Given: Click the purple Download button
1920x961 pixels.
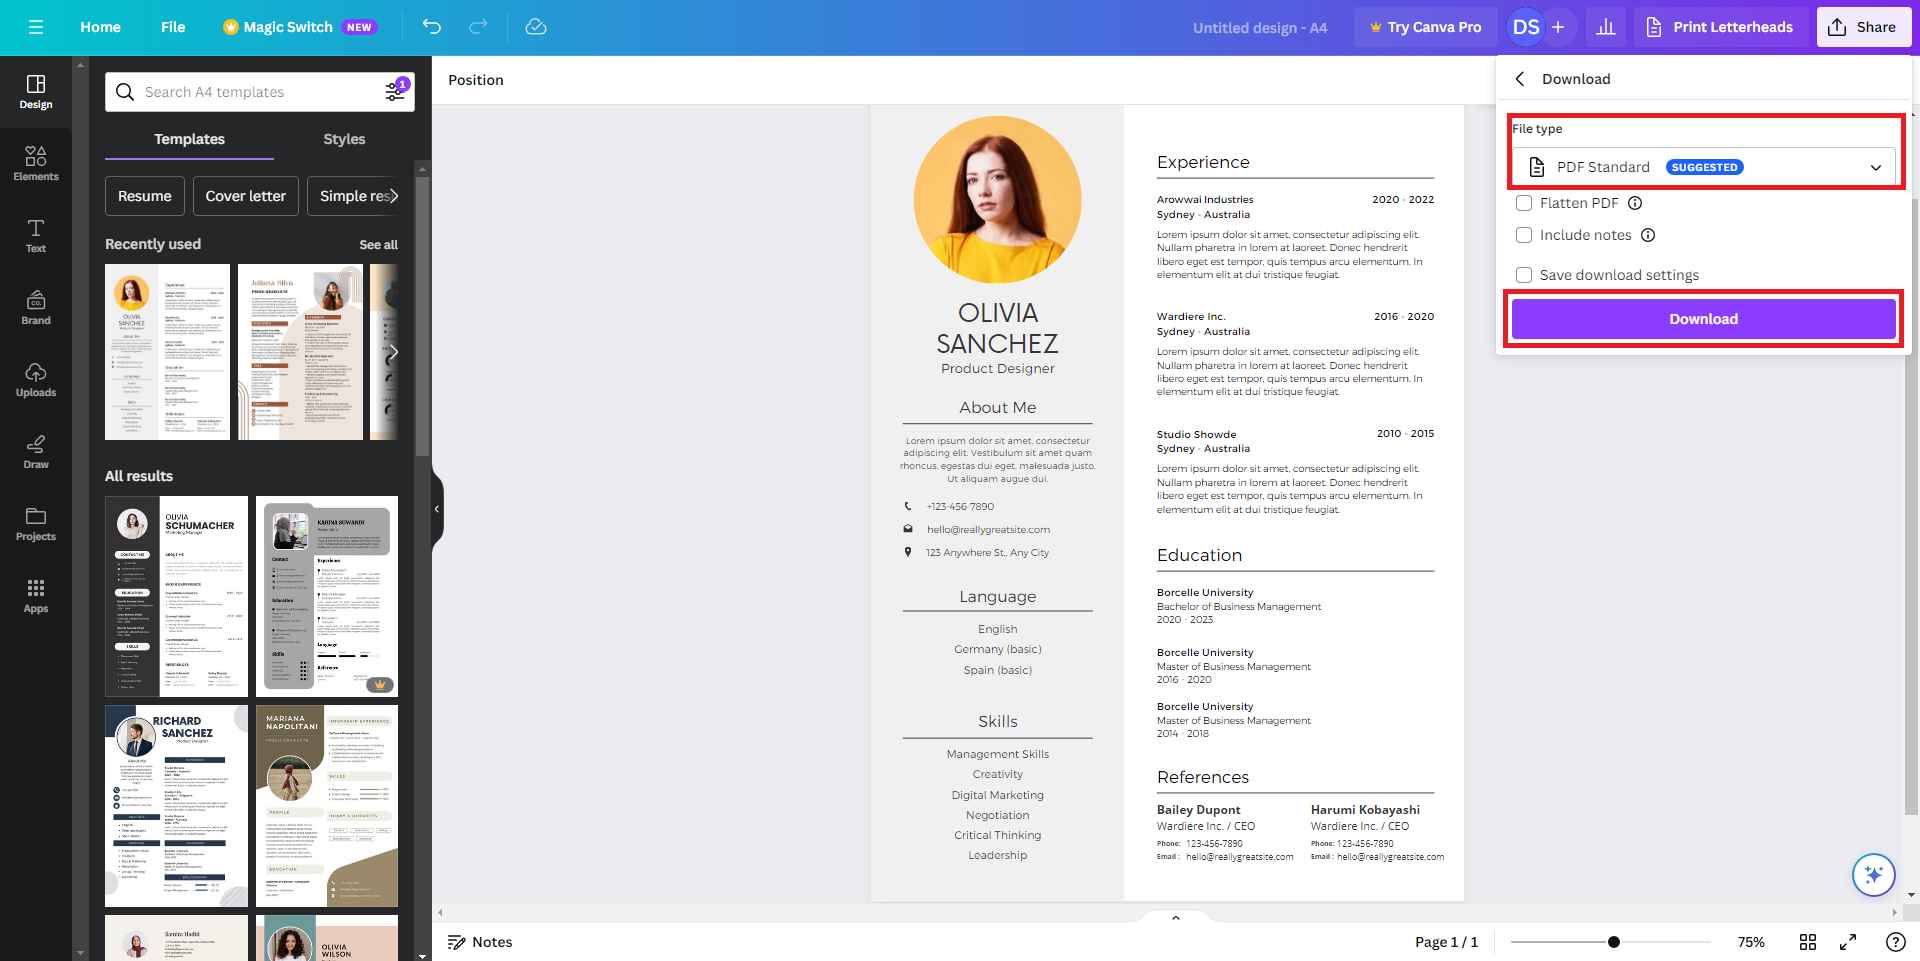Looking at the screenshot, I should 1704,319.
